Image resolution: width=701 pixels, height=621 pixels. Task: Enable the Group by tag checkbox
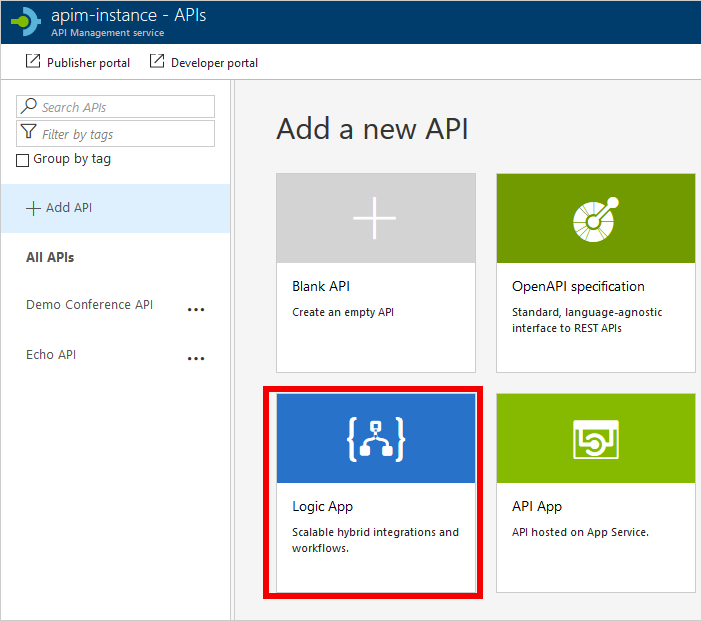click(x=22, y=160)
